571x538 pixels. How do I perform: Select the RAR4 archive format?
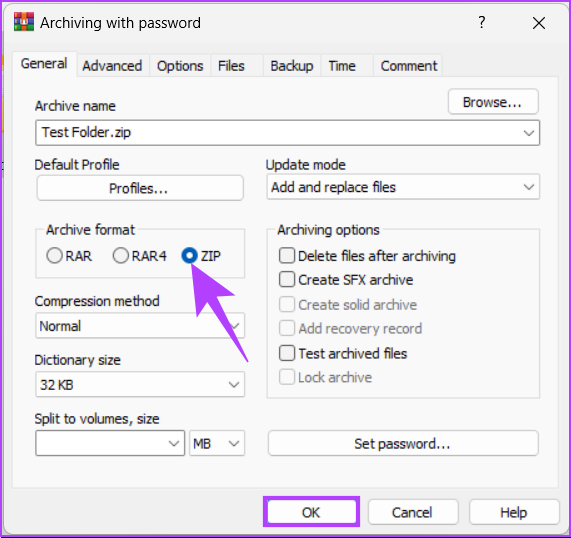coord(121,255)
